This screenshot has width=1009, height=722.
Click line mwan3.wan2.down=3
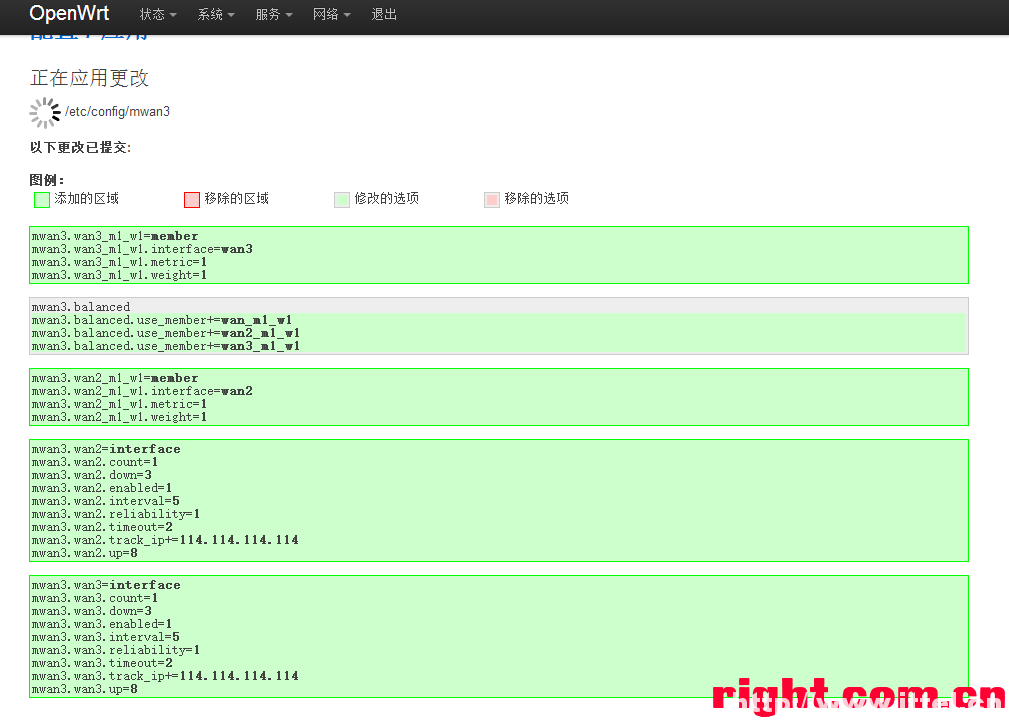(91, 475)
